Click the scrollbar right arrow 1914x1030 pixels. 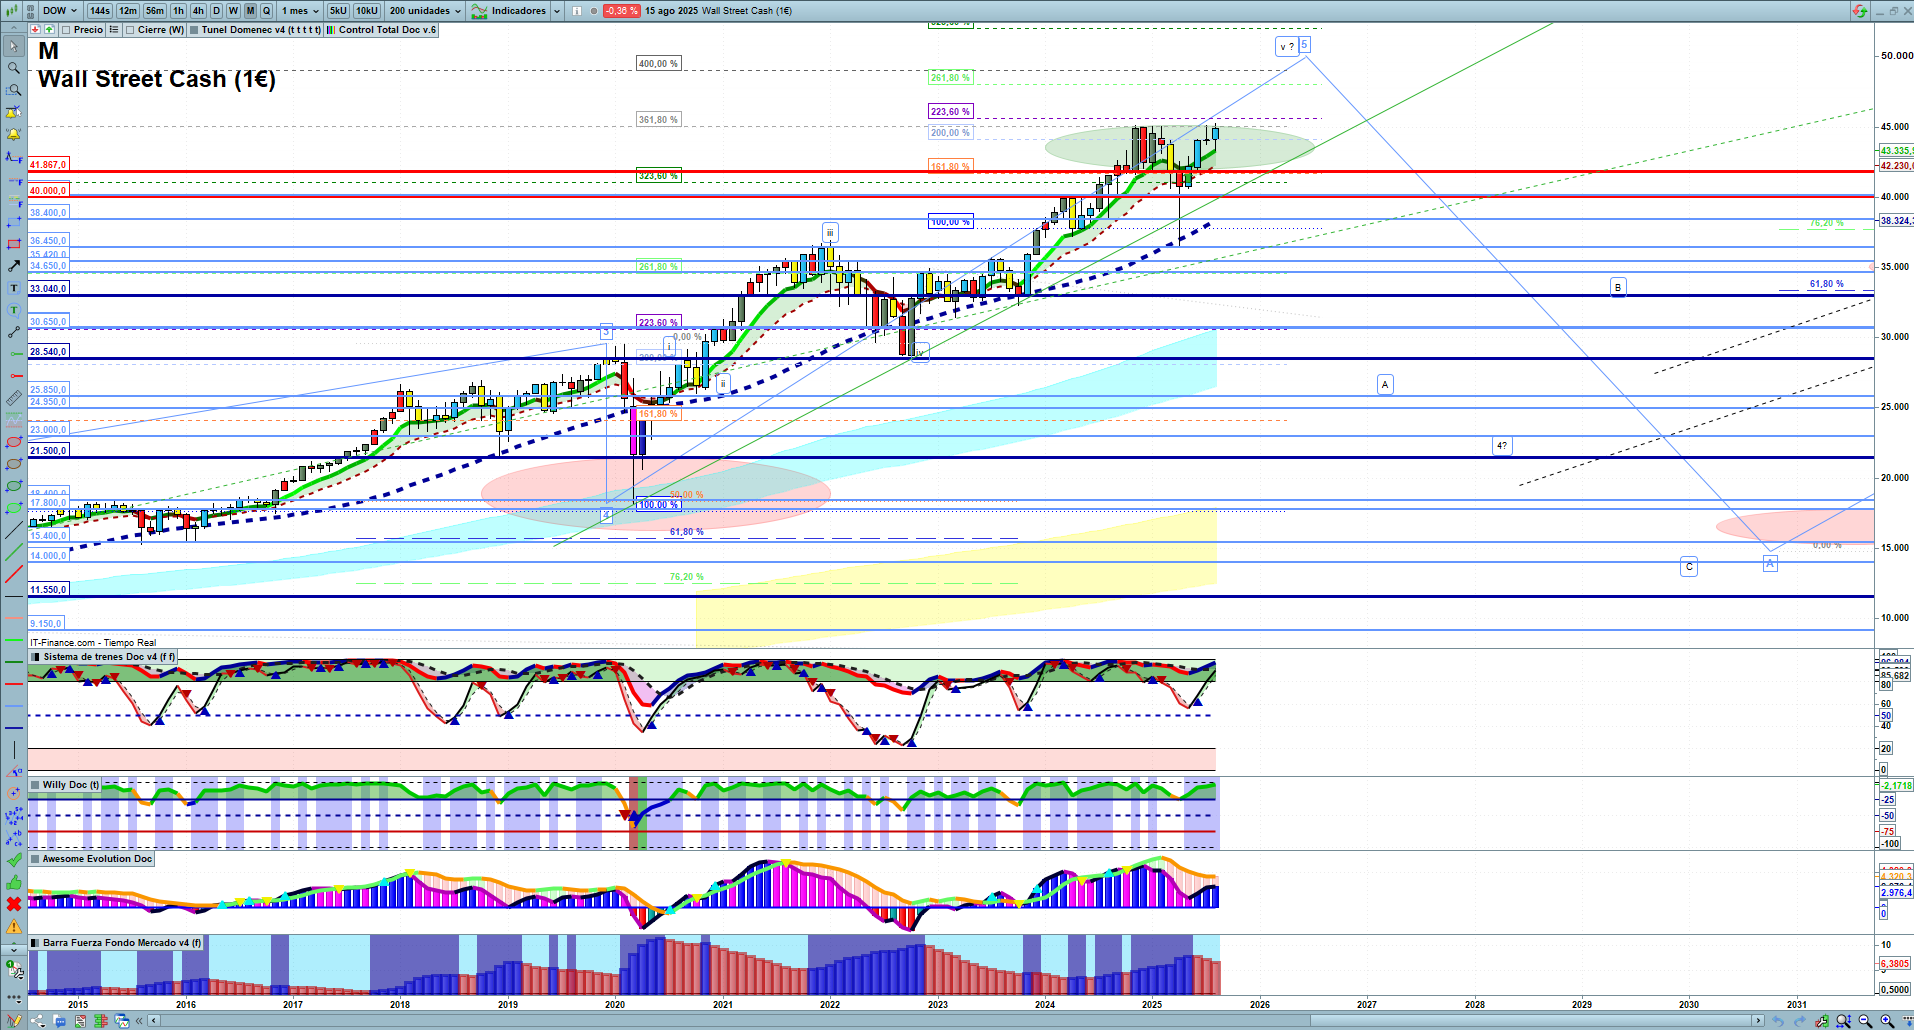[x=1758, y=1021]
